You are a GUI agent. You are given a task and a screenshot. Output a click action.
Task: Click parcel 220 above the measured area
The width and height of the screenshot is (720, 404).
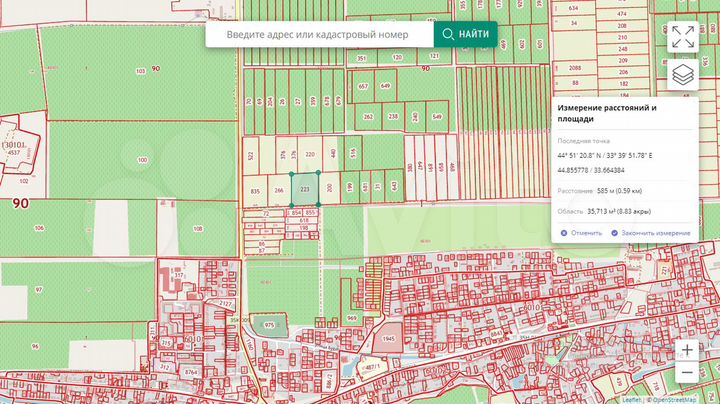click(x=310, y=154)
